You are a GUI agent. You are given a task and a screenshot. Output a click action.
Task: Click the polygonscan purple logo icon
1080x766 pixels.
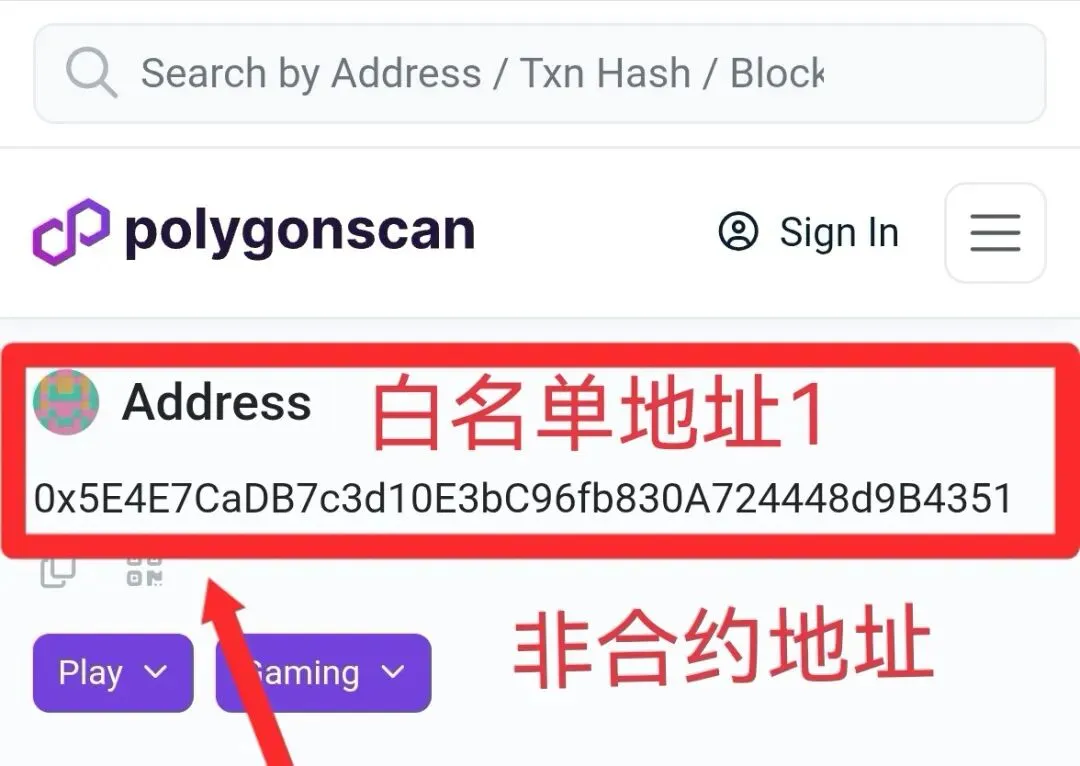pos(71,231)
